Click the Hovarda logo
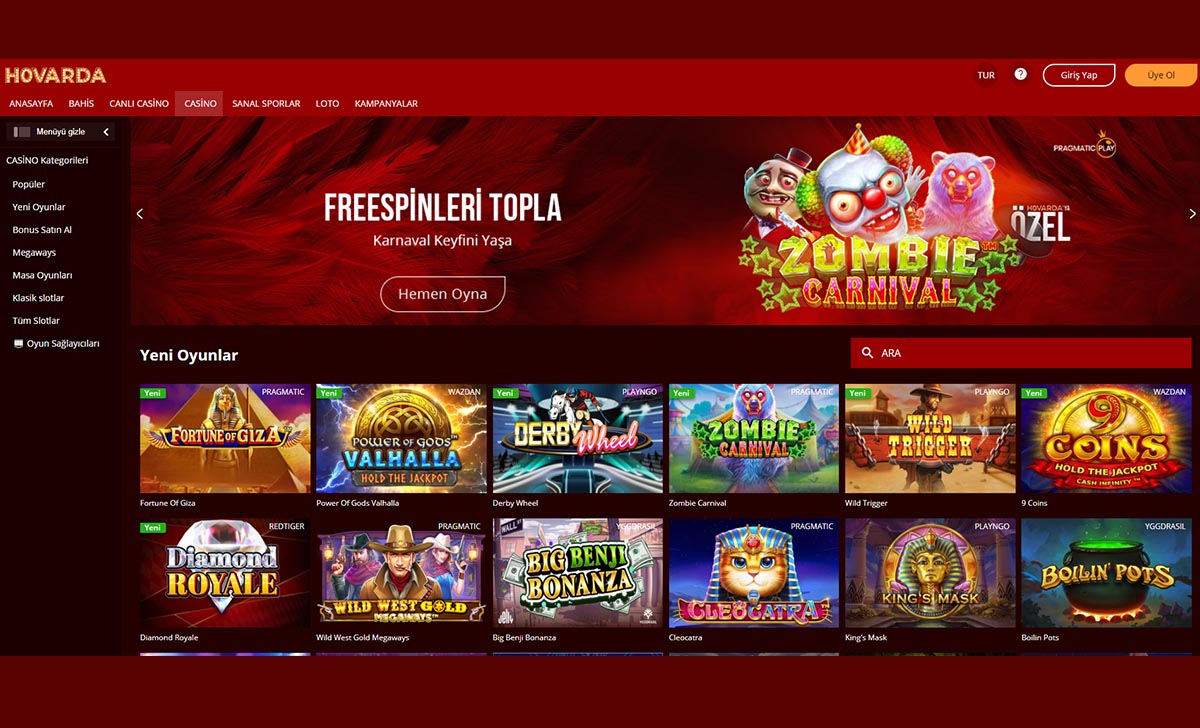The image size is (1200, 728). coord(55,75)
